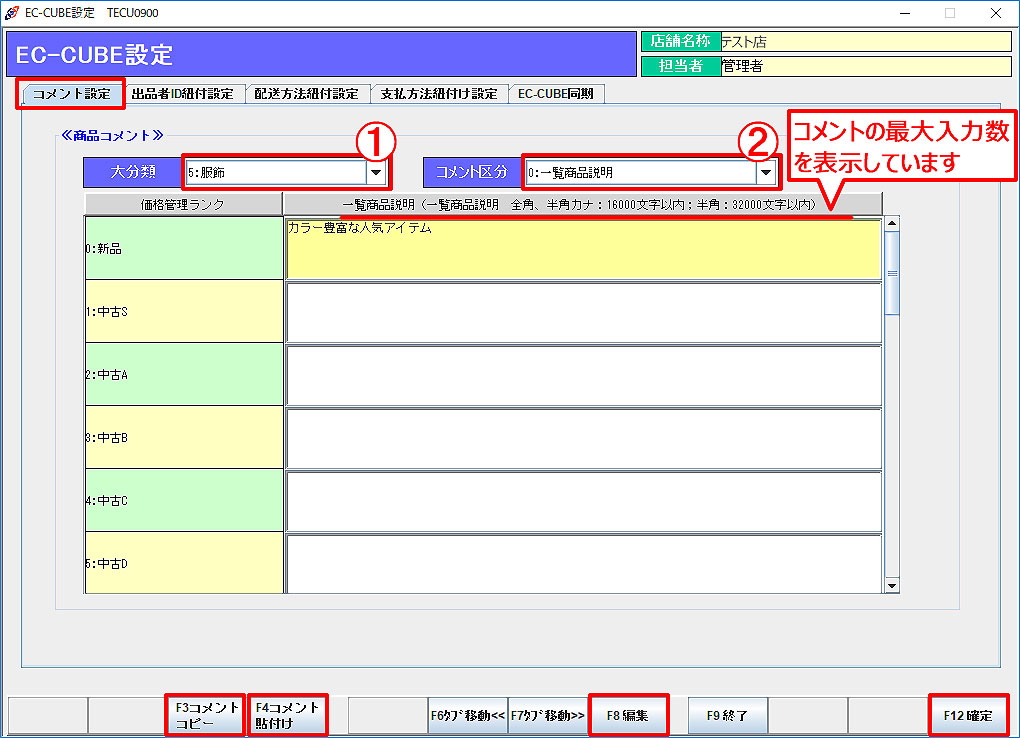Click the F6 タブ移動<< button
1020x738 pixels.
click(x=468, y=716)
